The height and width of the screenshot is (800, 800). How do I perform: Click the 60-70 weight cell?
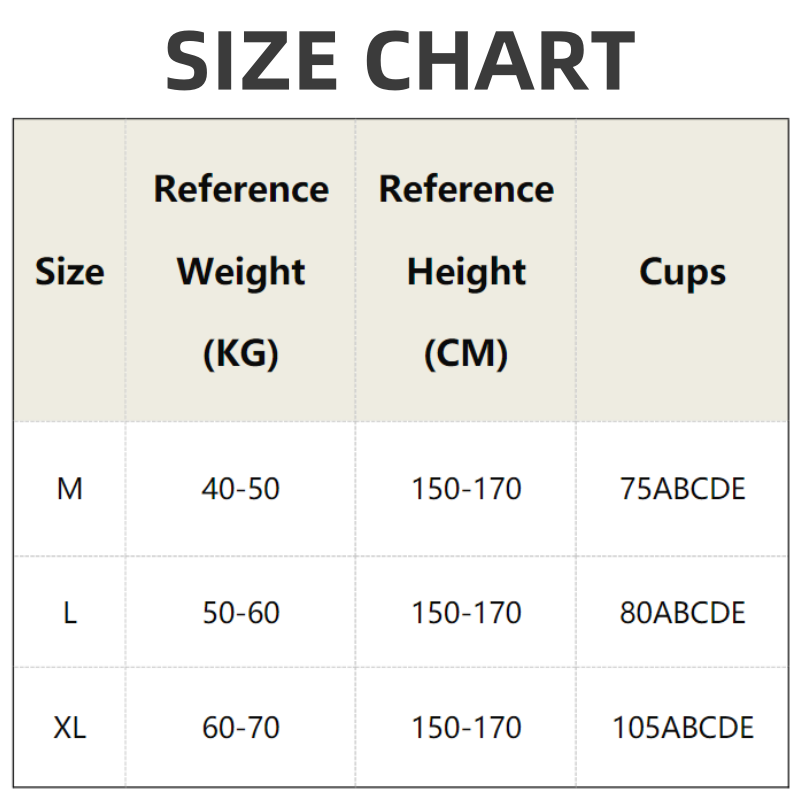[x=241, y=728]
